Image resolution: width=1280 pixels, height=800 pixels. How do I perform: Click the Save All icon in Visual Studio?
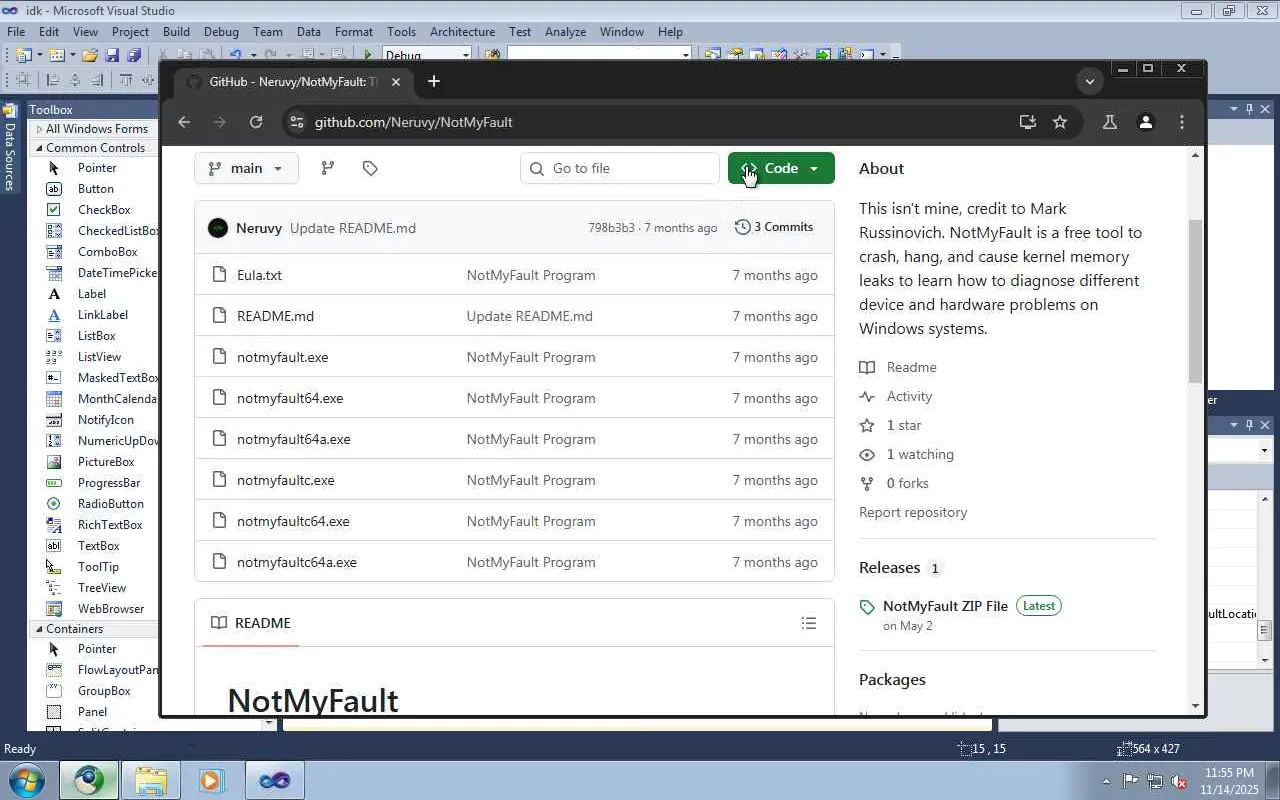point(134,55)
